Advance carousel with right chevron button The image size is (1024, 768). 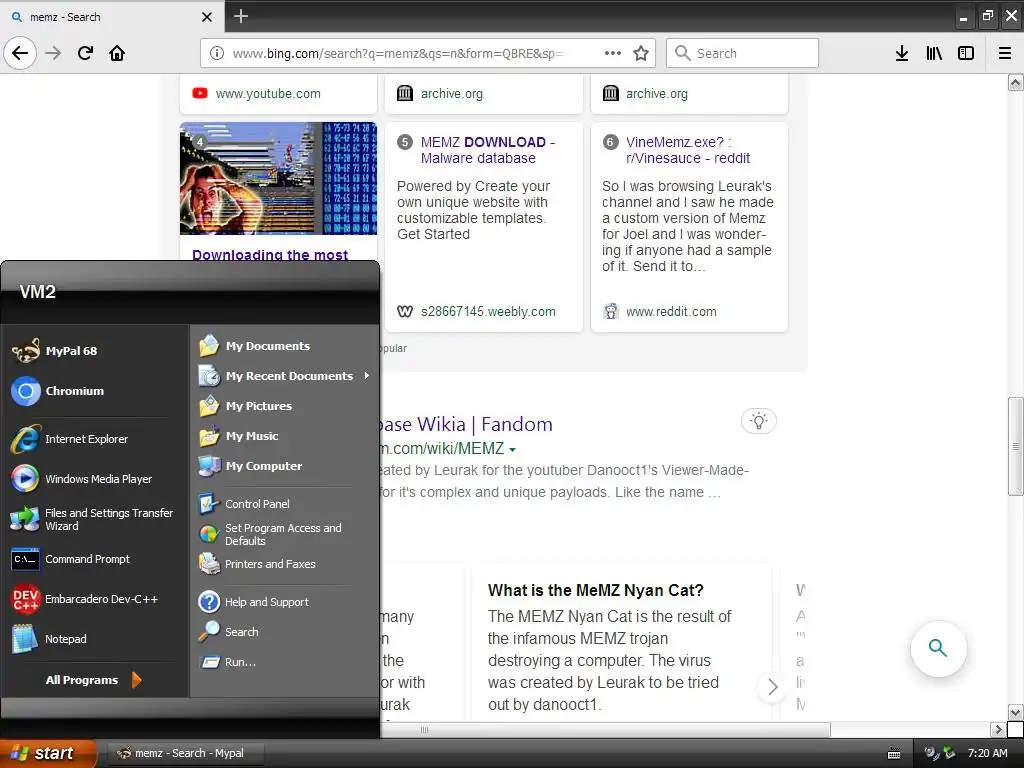(773, 687)
